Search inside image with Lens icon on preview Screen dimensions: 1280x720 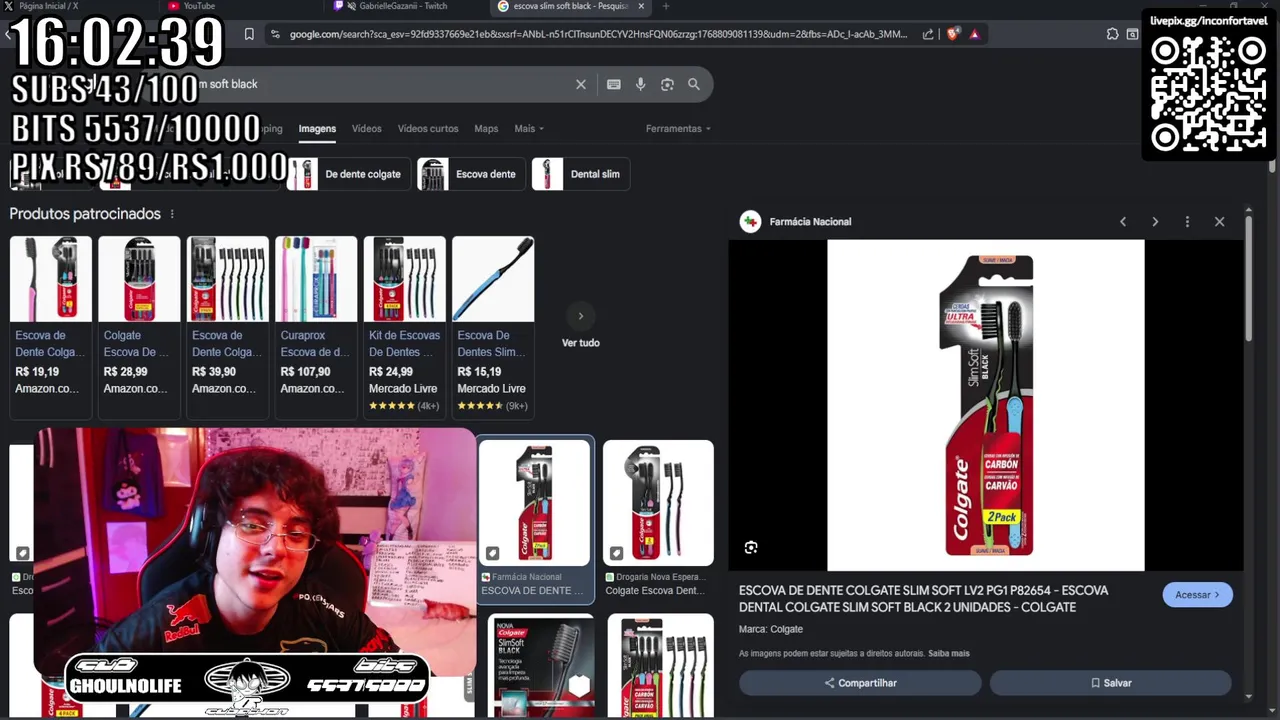[751, 547]
